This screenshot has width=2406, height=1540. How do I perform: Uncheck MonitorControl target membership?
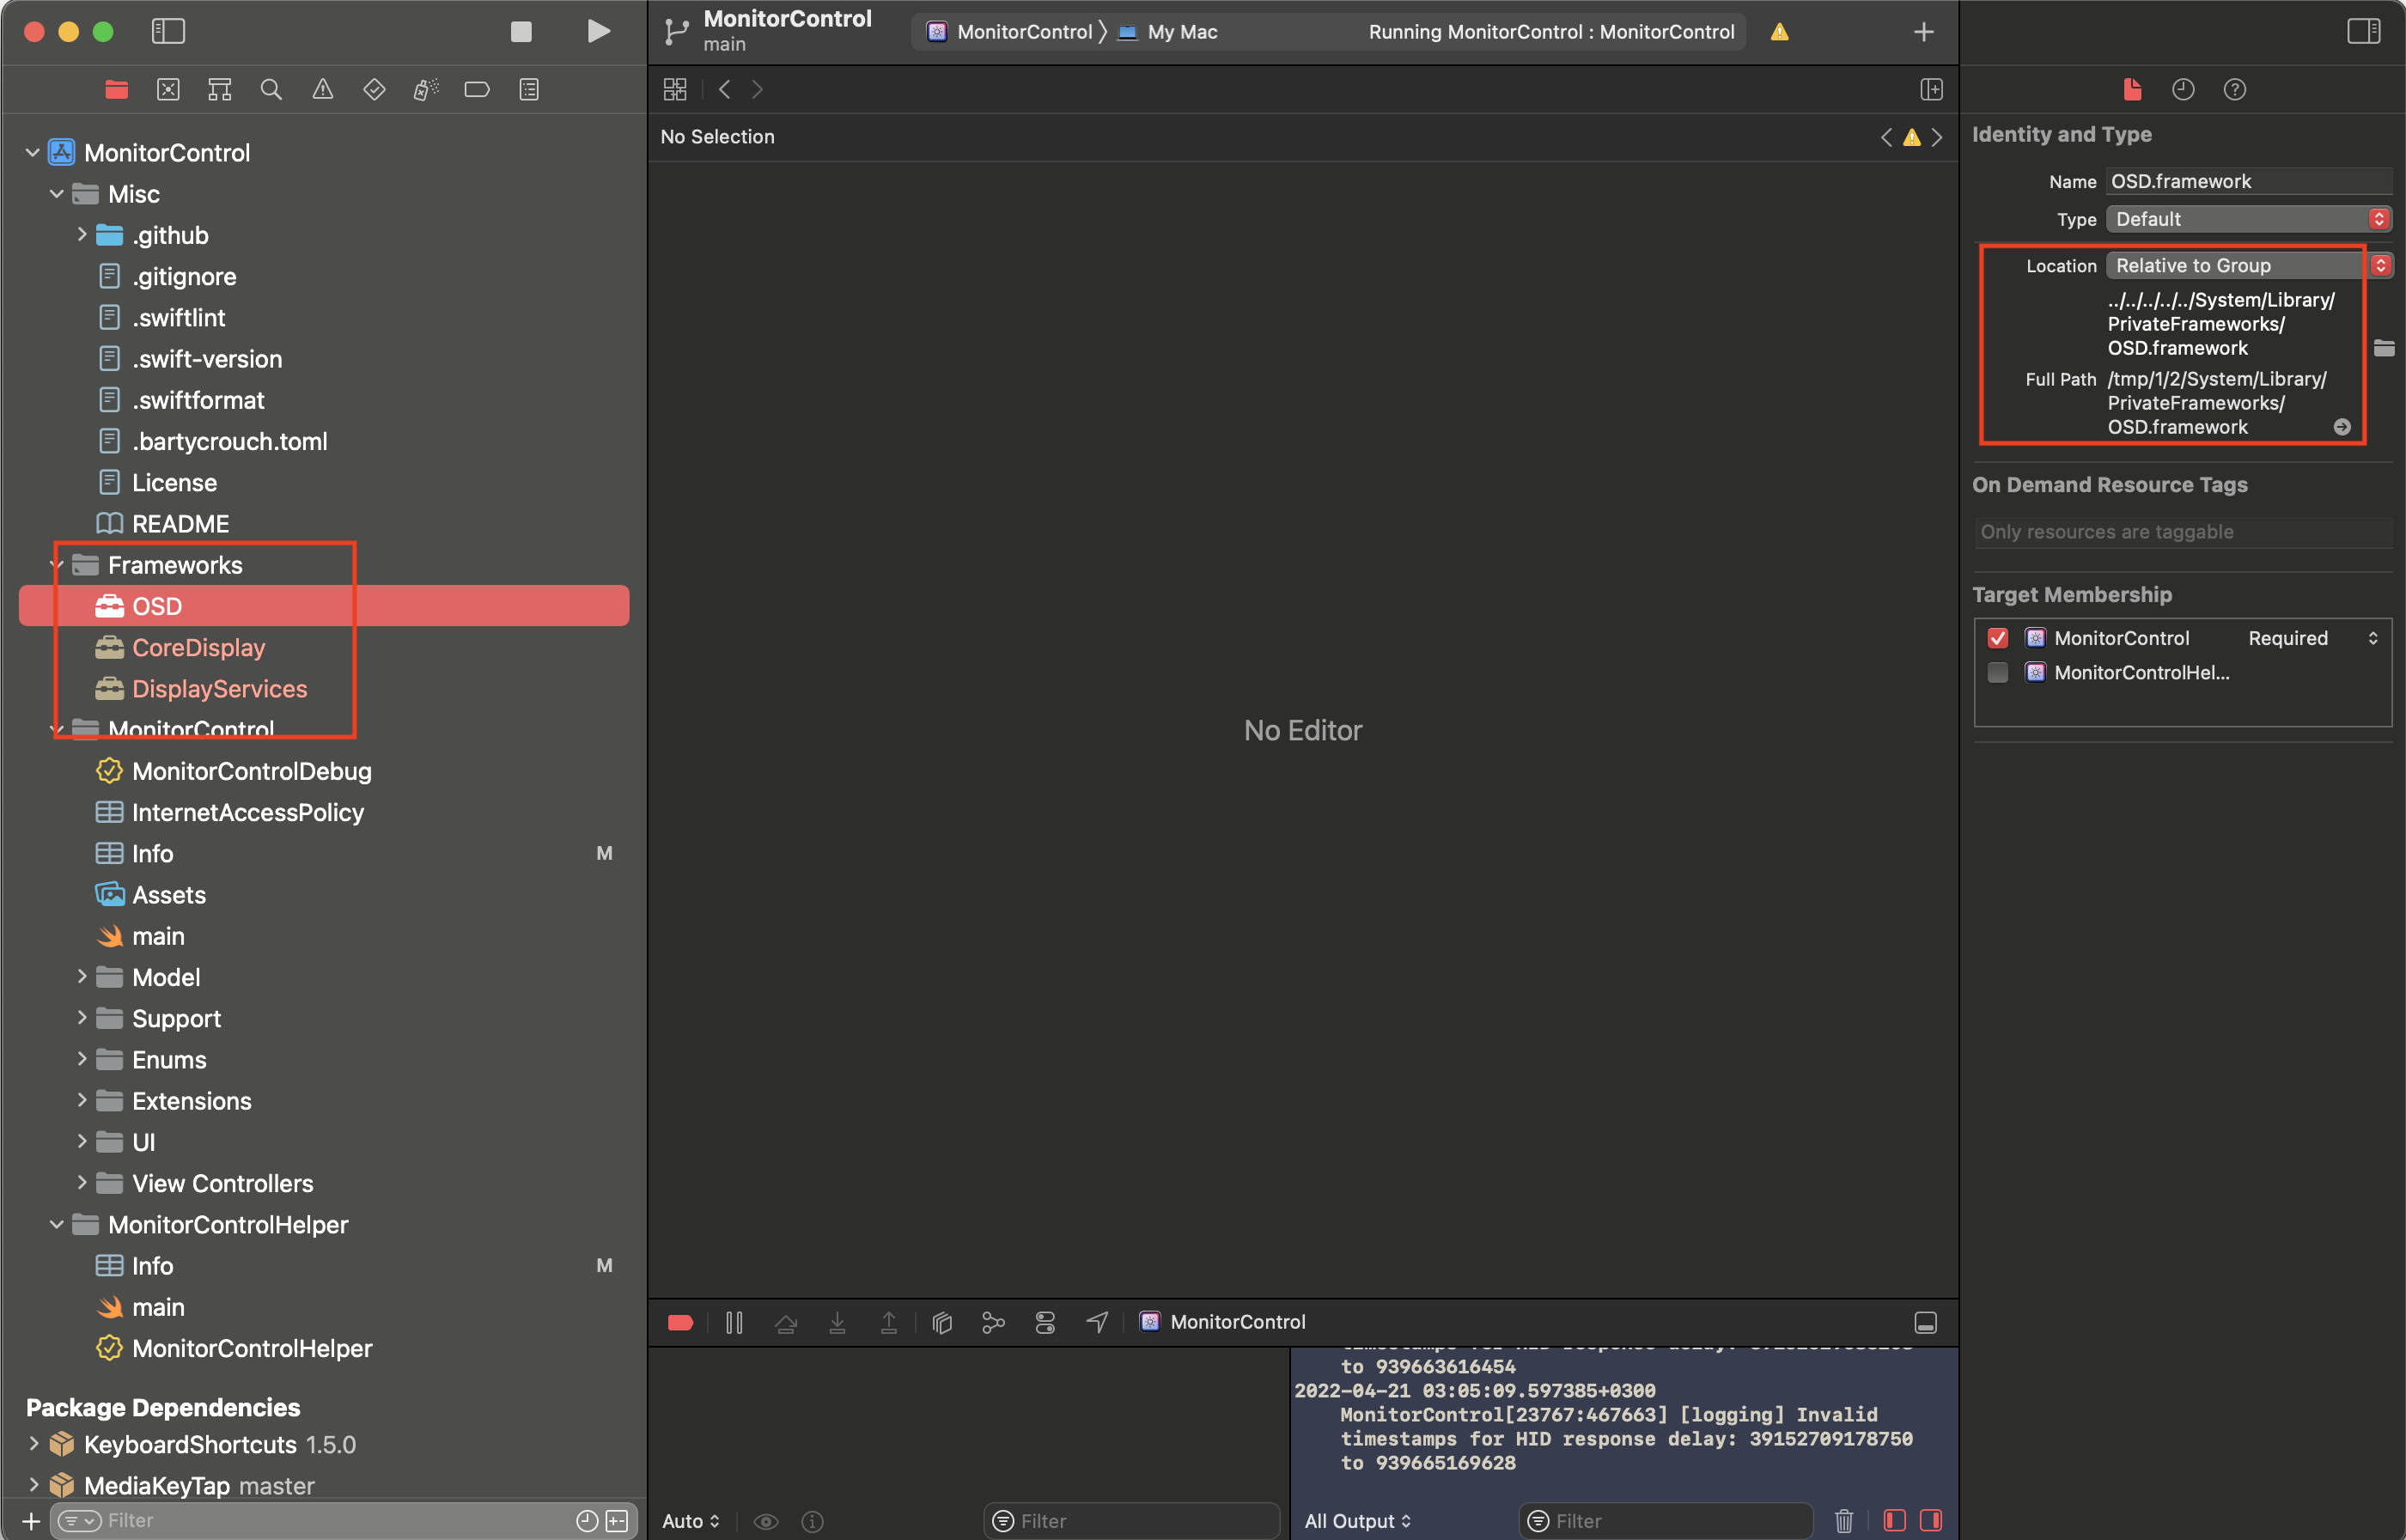click(x=1997, y=638)
